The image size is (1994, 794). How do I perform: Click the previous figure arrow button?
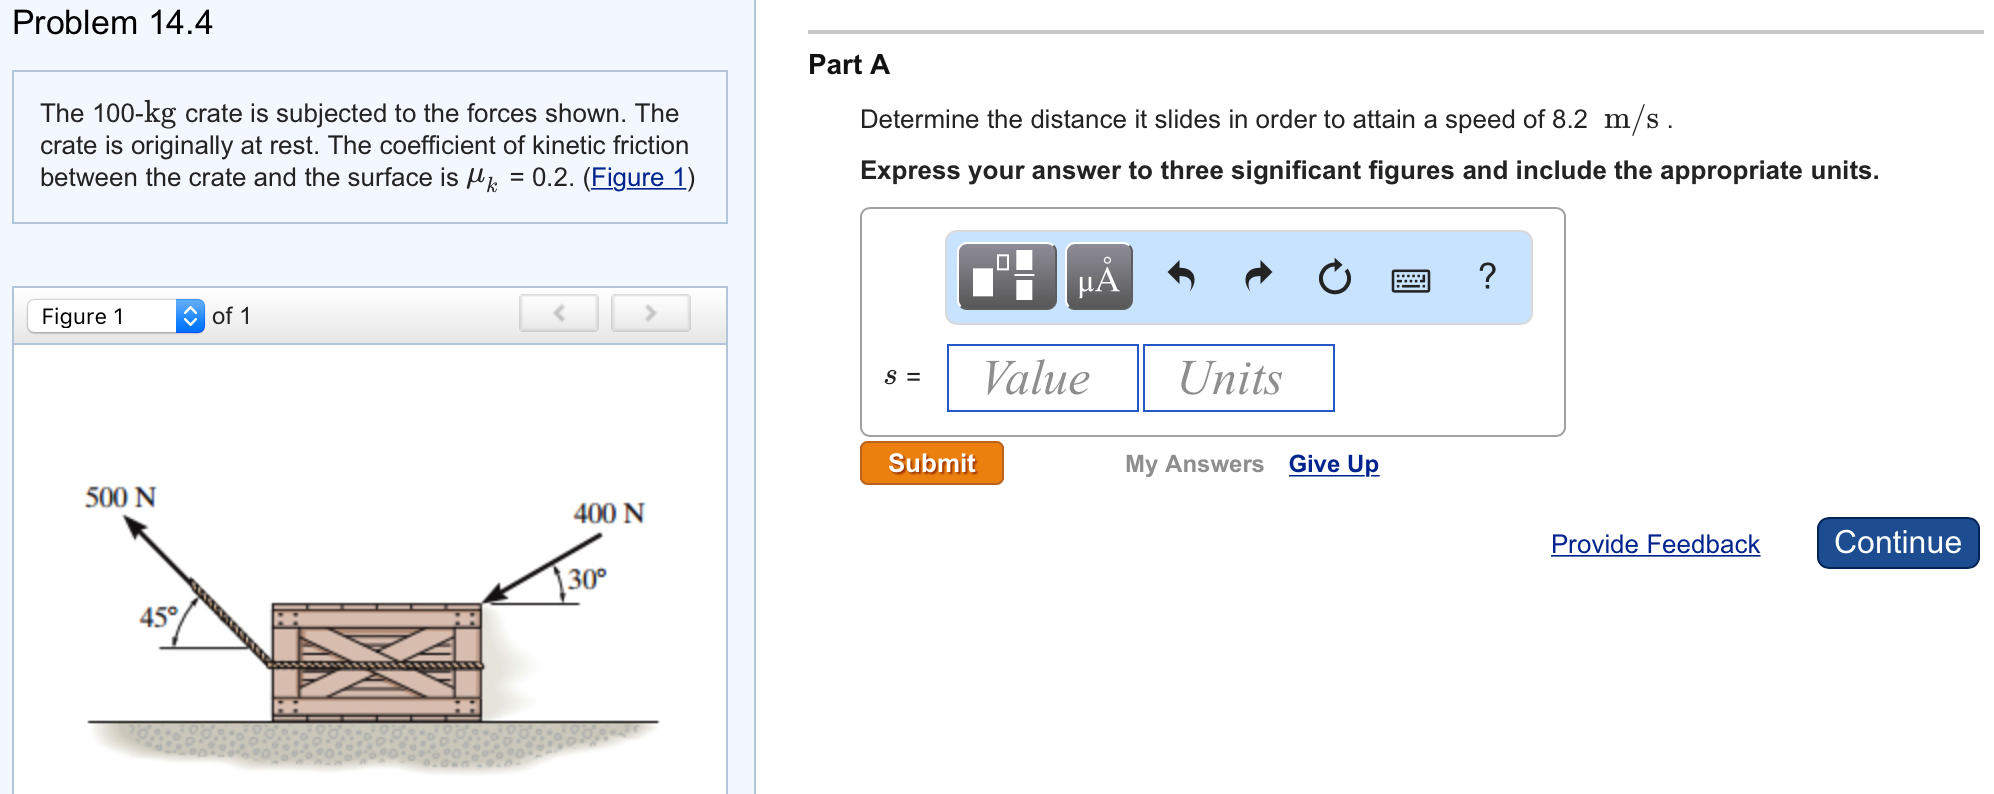(558, 313)
